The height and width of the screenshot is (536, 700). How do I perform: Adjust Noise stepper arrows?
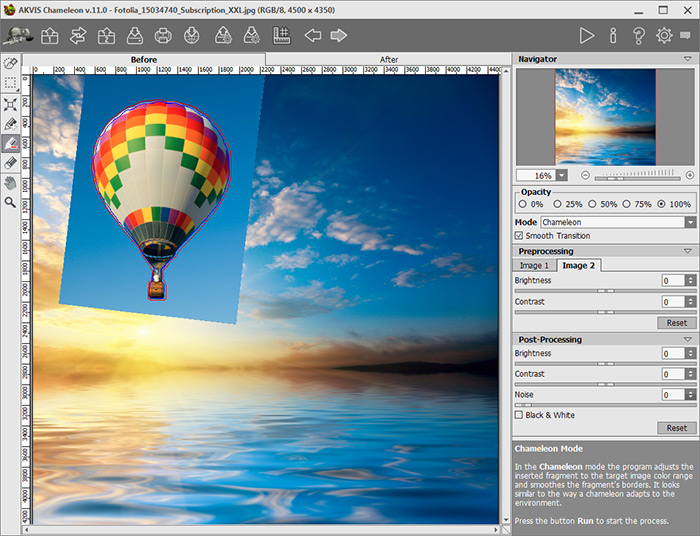click(x=691, y=395)
